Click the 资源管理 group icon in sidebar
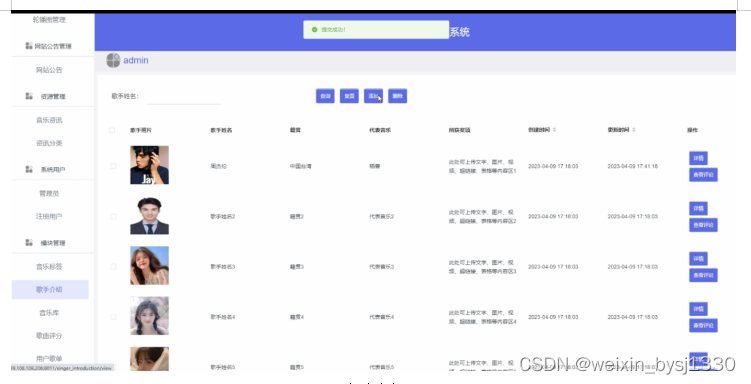Image resolution: width=751 pixels, height=384 pixels. (29, 96)
